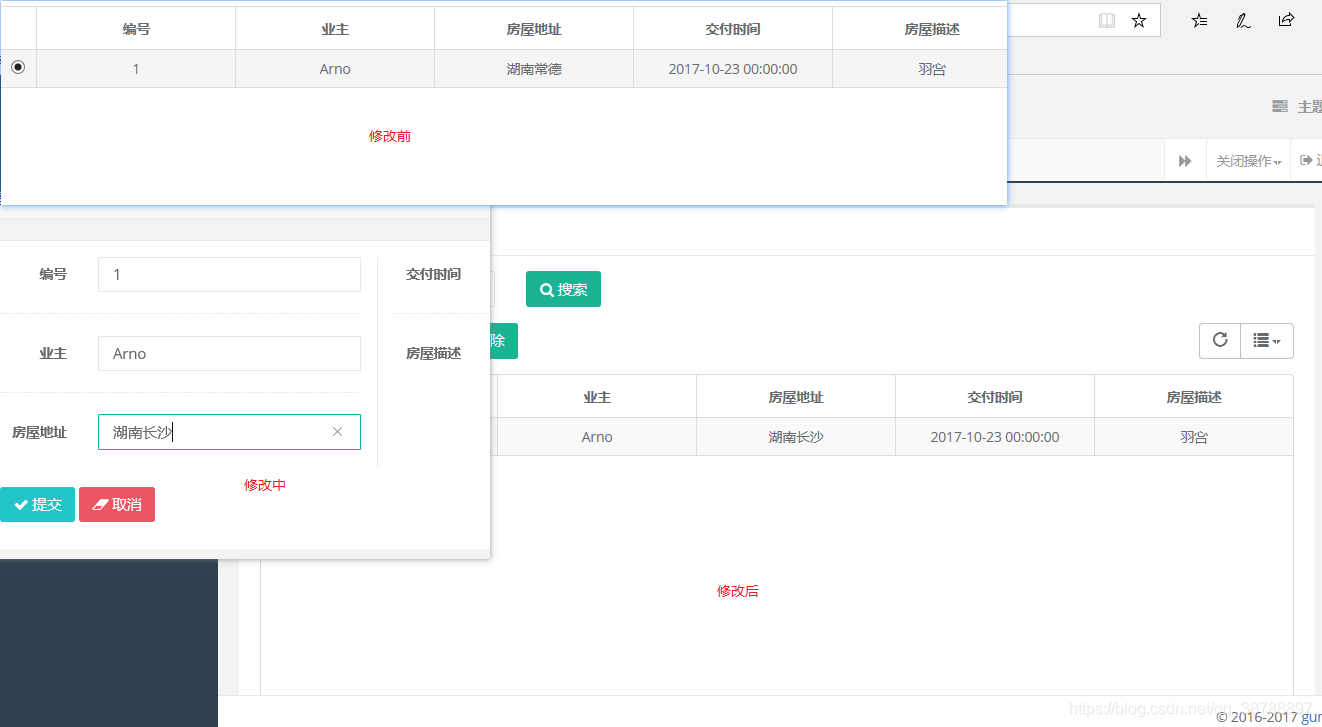The height and width of the screenshot is (727, 1322).
Task: Click the 房屋地址 column header in top table
Action: 534,29
